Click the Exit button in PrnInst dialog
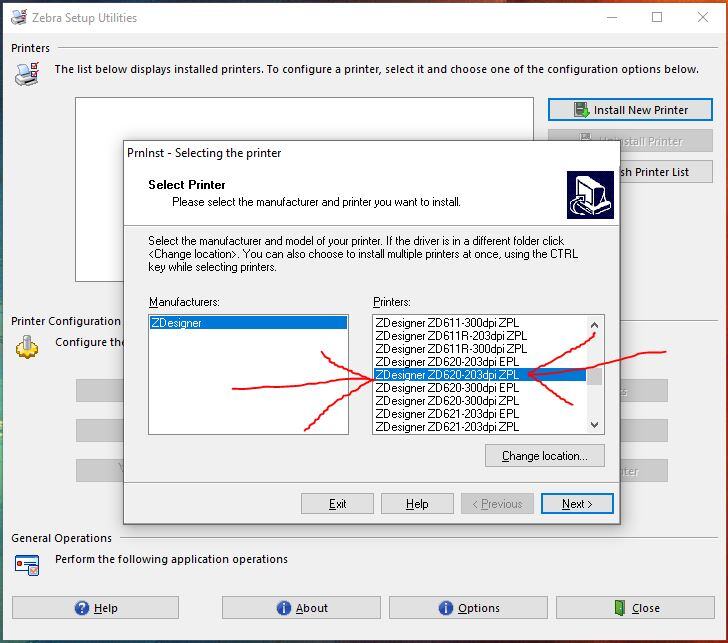This screenshot has height=643, width=728. click(x=338, y=504)
